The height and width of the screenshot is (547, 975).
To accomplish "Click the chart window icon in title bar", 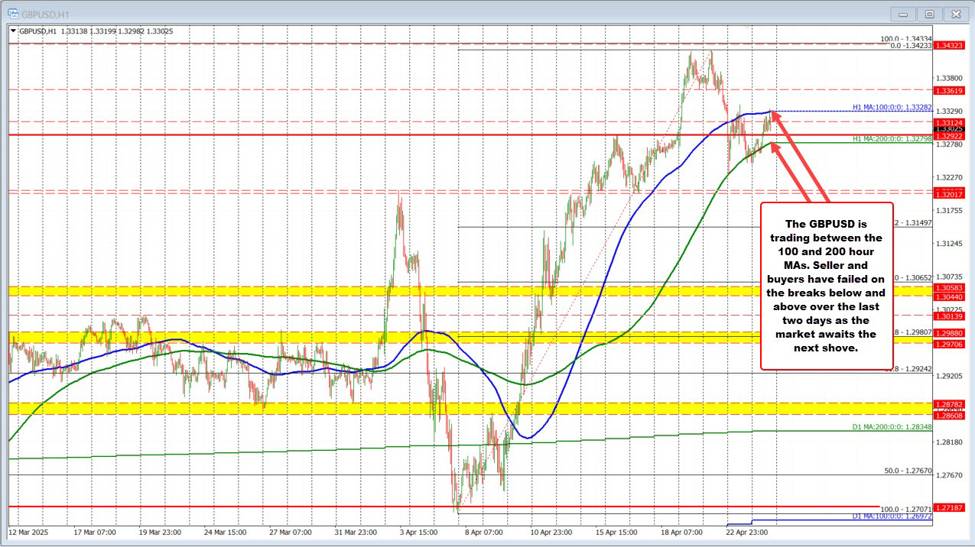I will (11, 13).
